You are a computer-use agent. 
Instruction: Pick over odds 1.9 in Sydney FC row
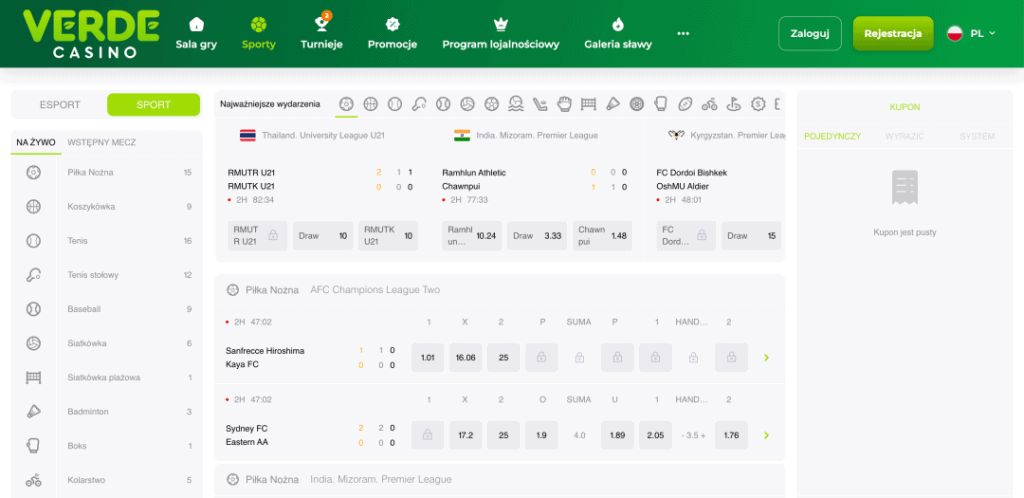coord(541,435)
